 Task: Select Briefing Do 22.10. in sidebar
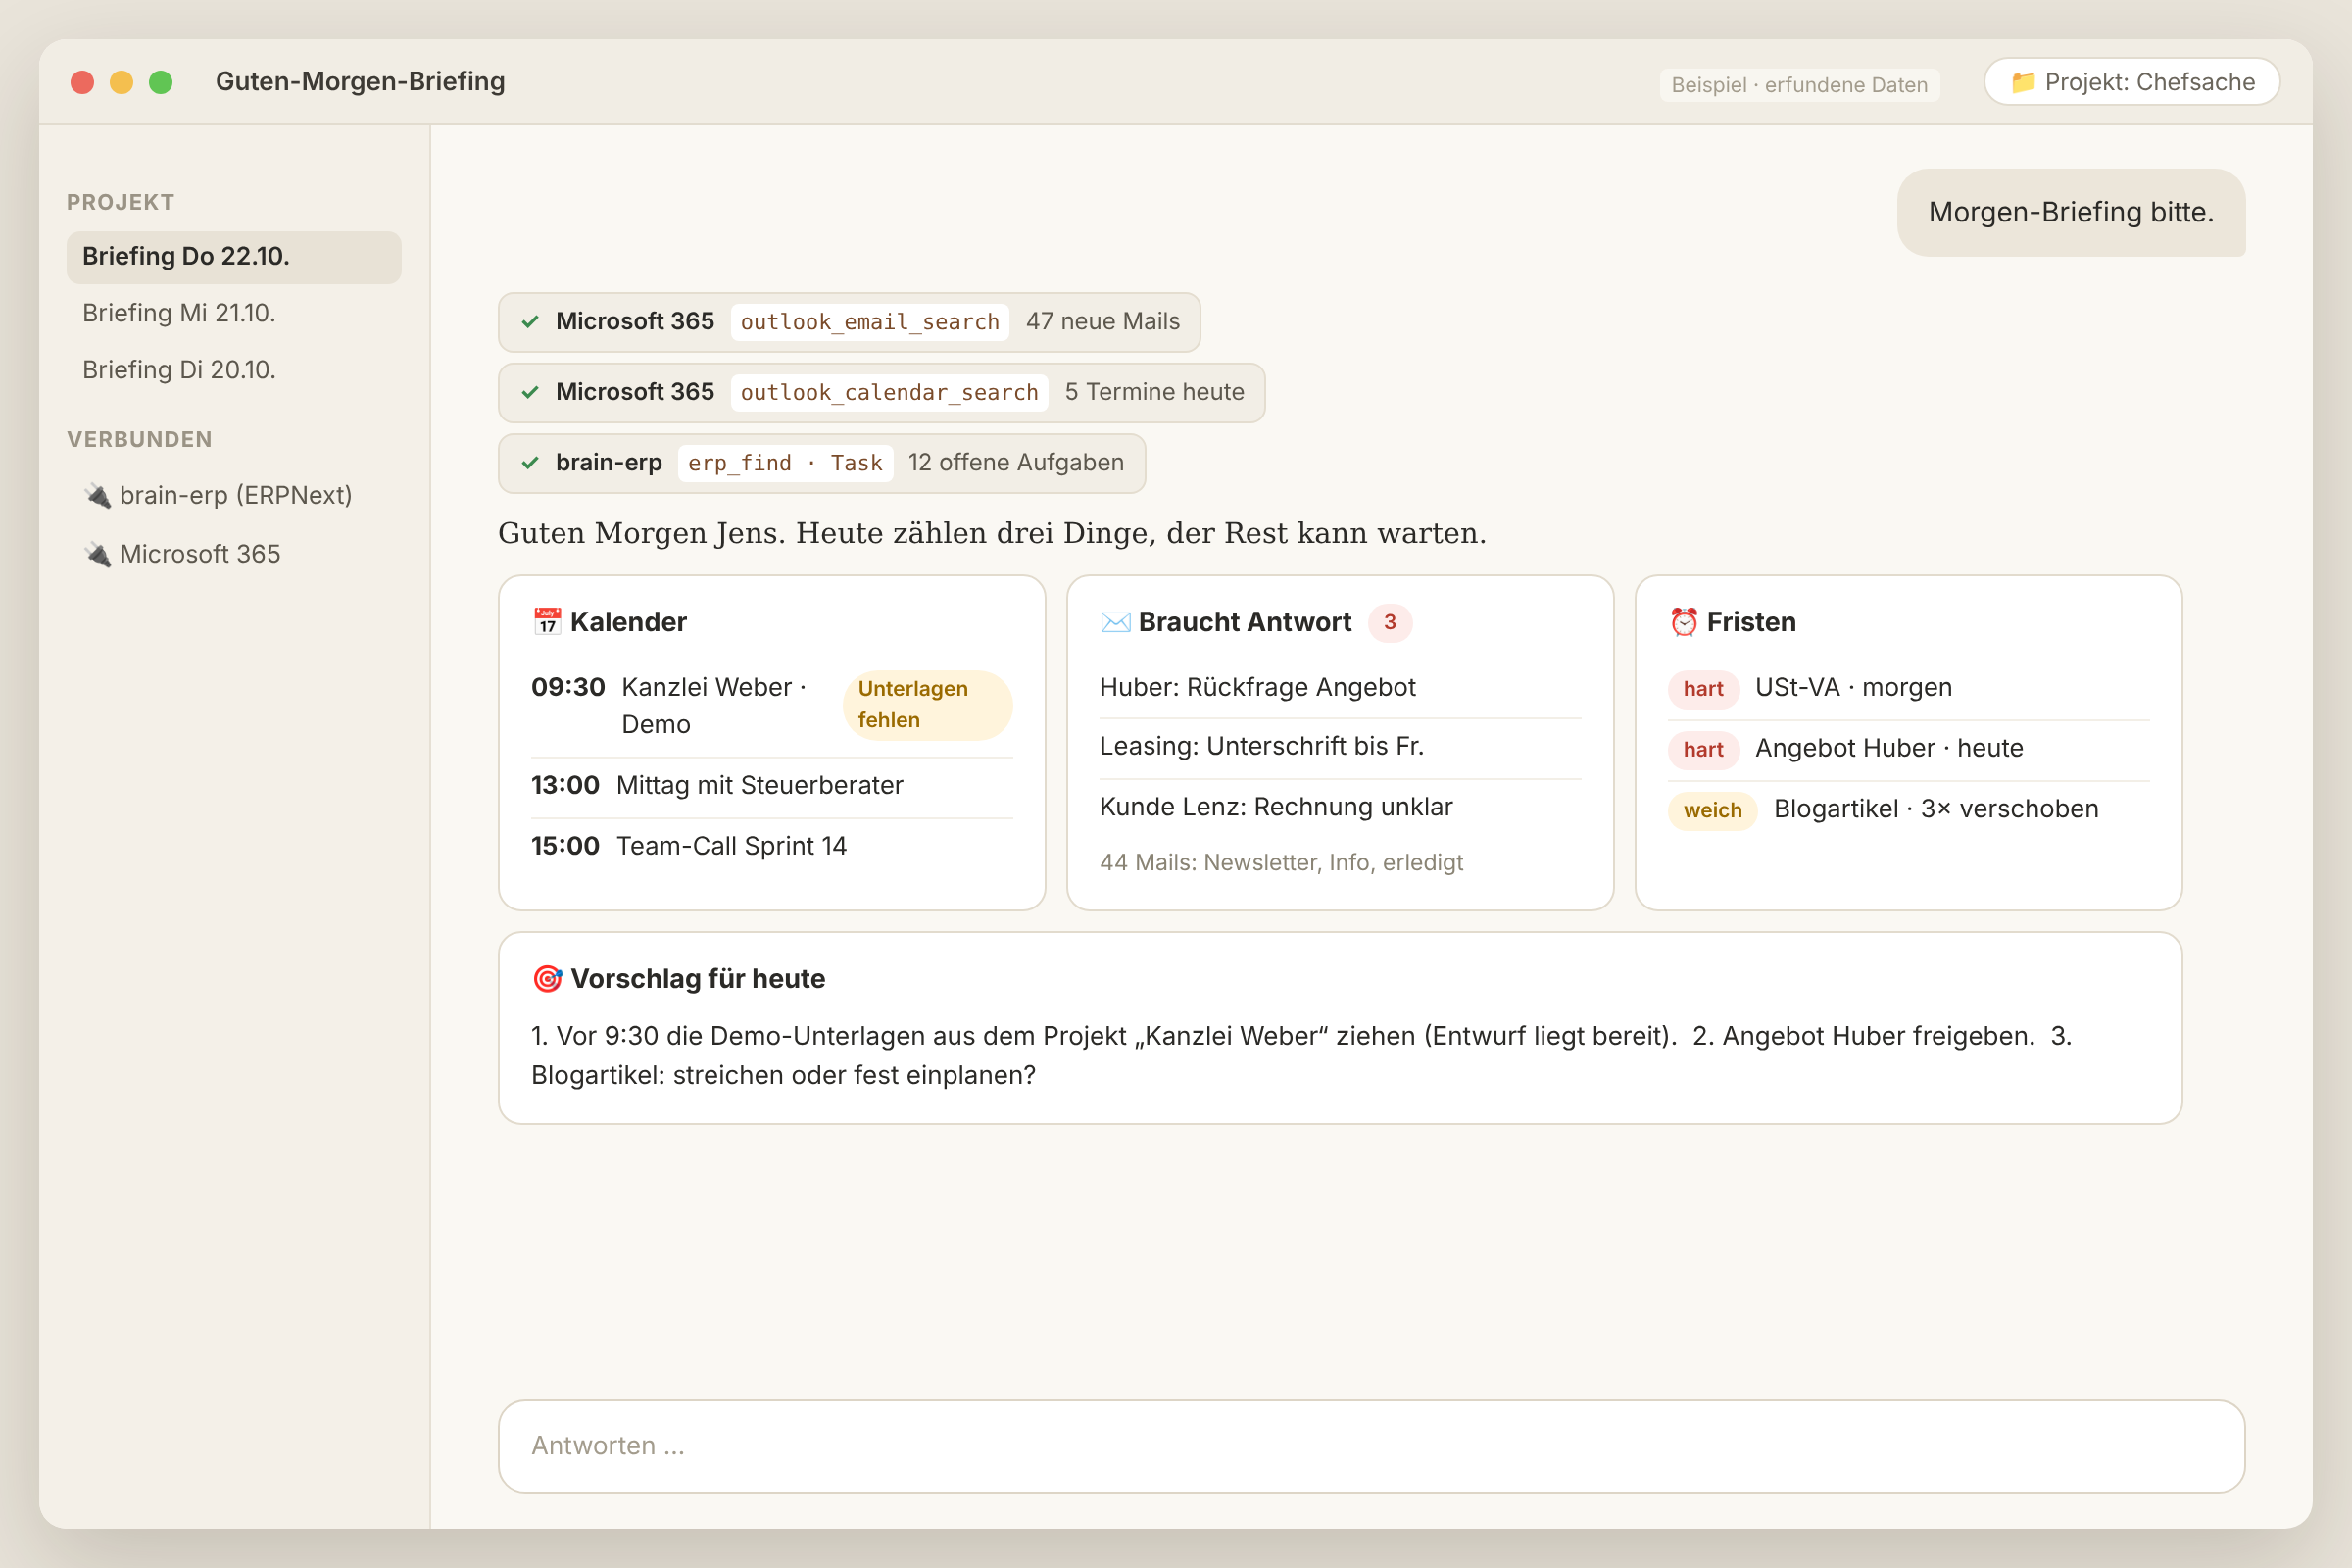pyautogui.click(x=234, y=257)
